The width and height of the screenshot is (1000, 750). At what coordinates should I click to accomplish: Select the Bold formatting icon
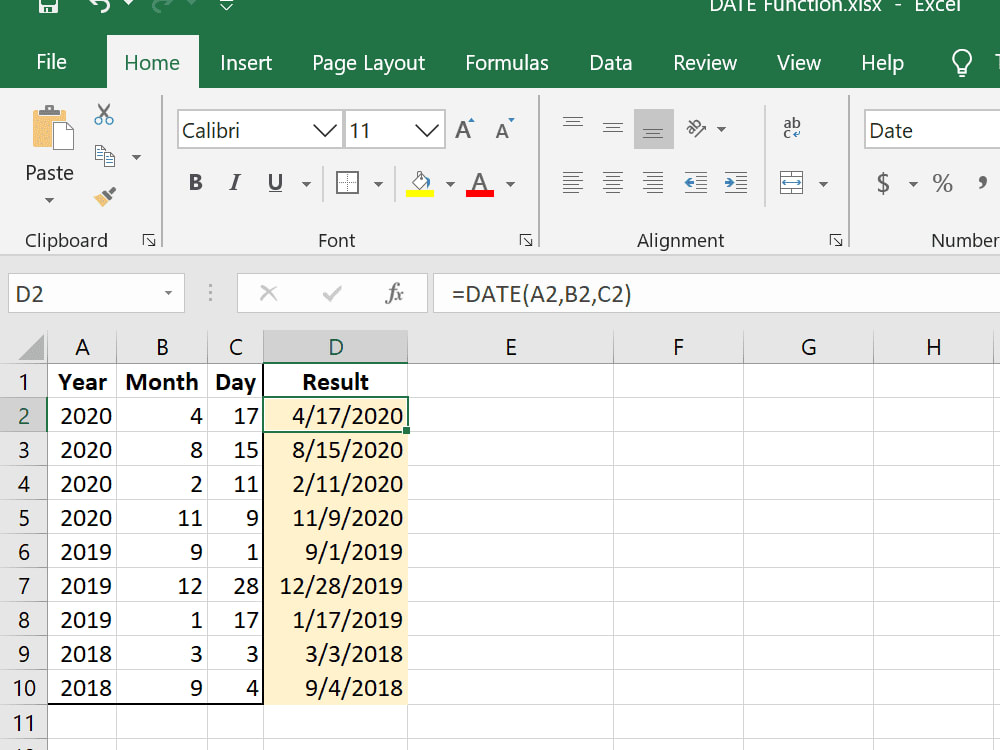click(x=195, y=183)
